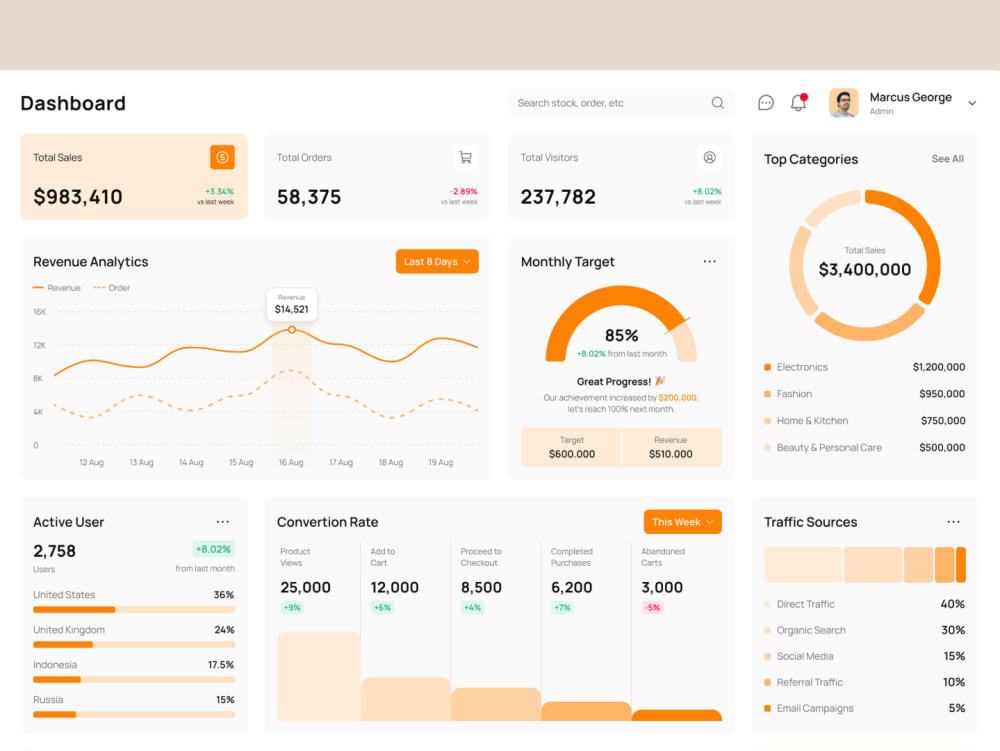Click the 12 Aug axis label

tap(91, 462)
